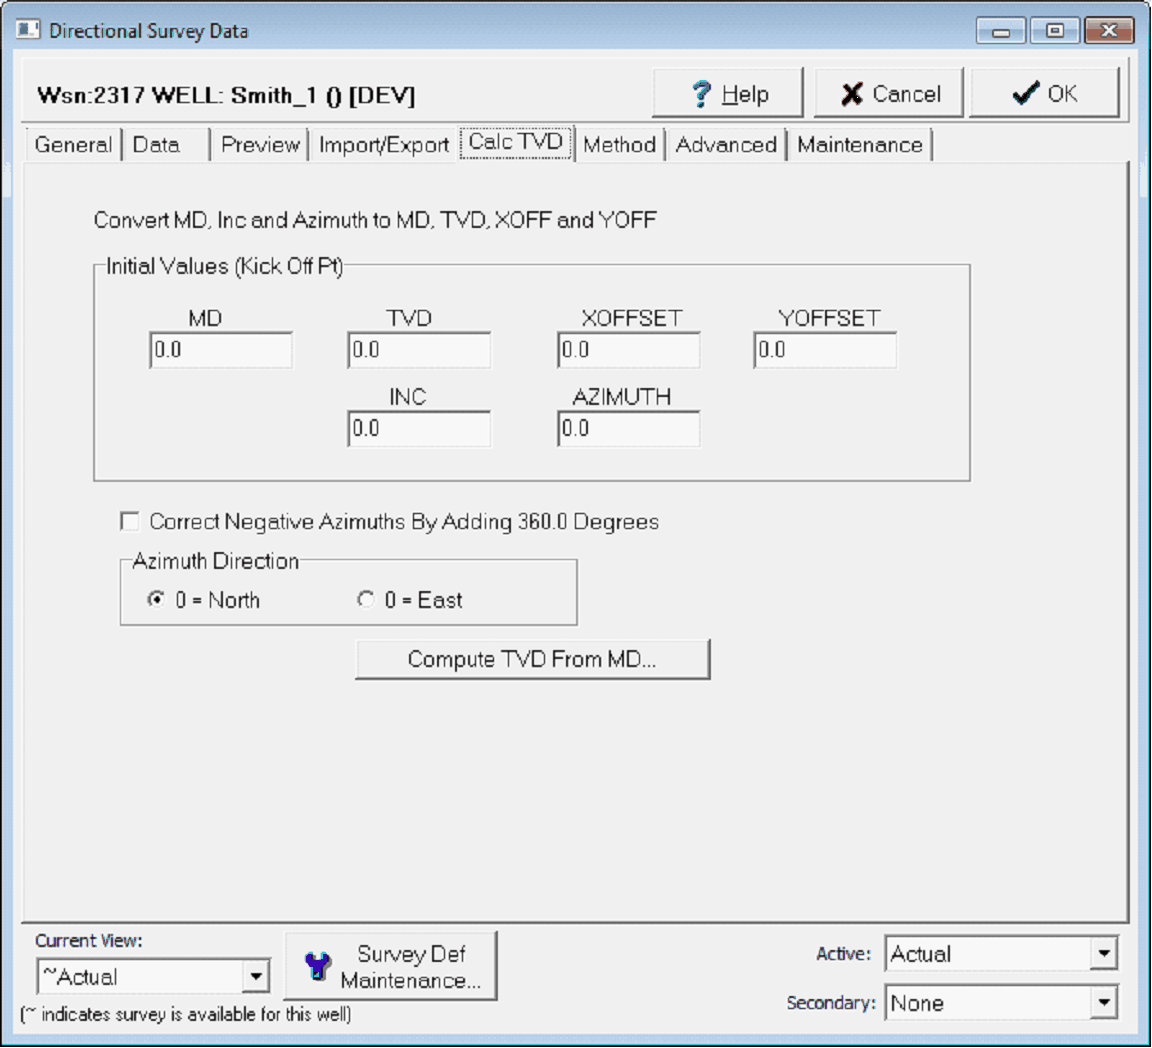Select the 0 = North radio option
1152x1048 pixels.
tap(156, 600)
